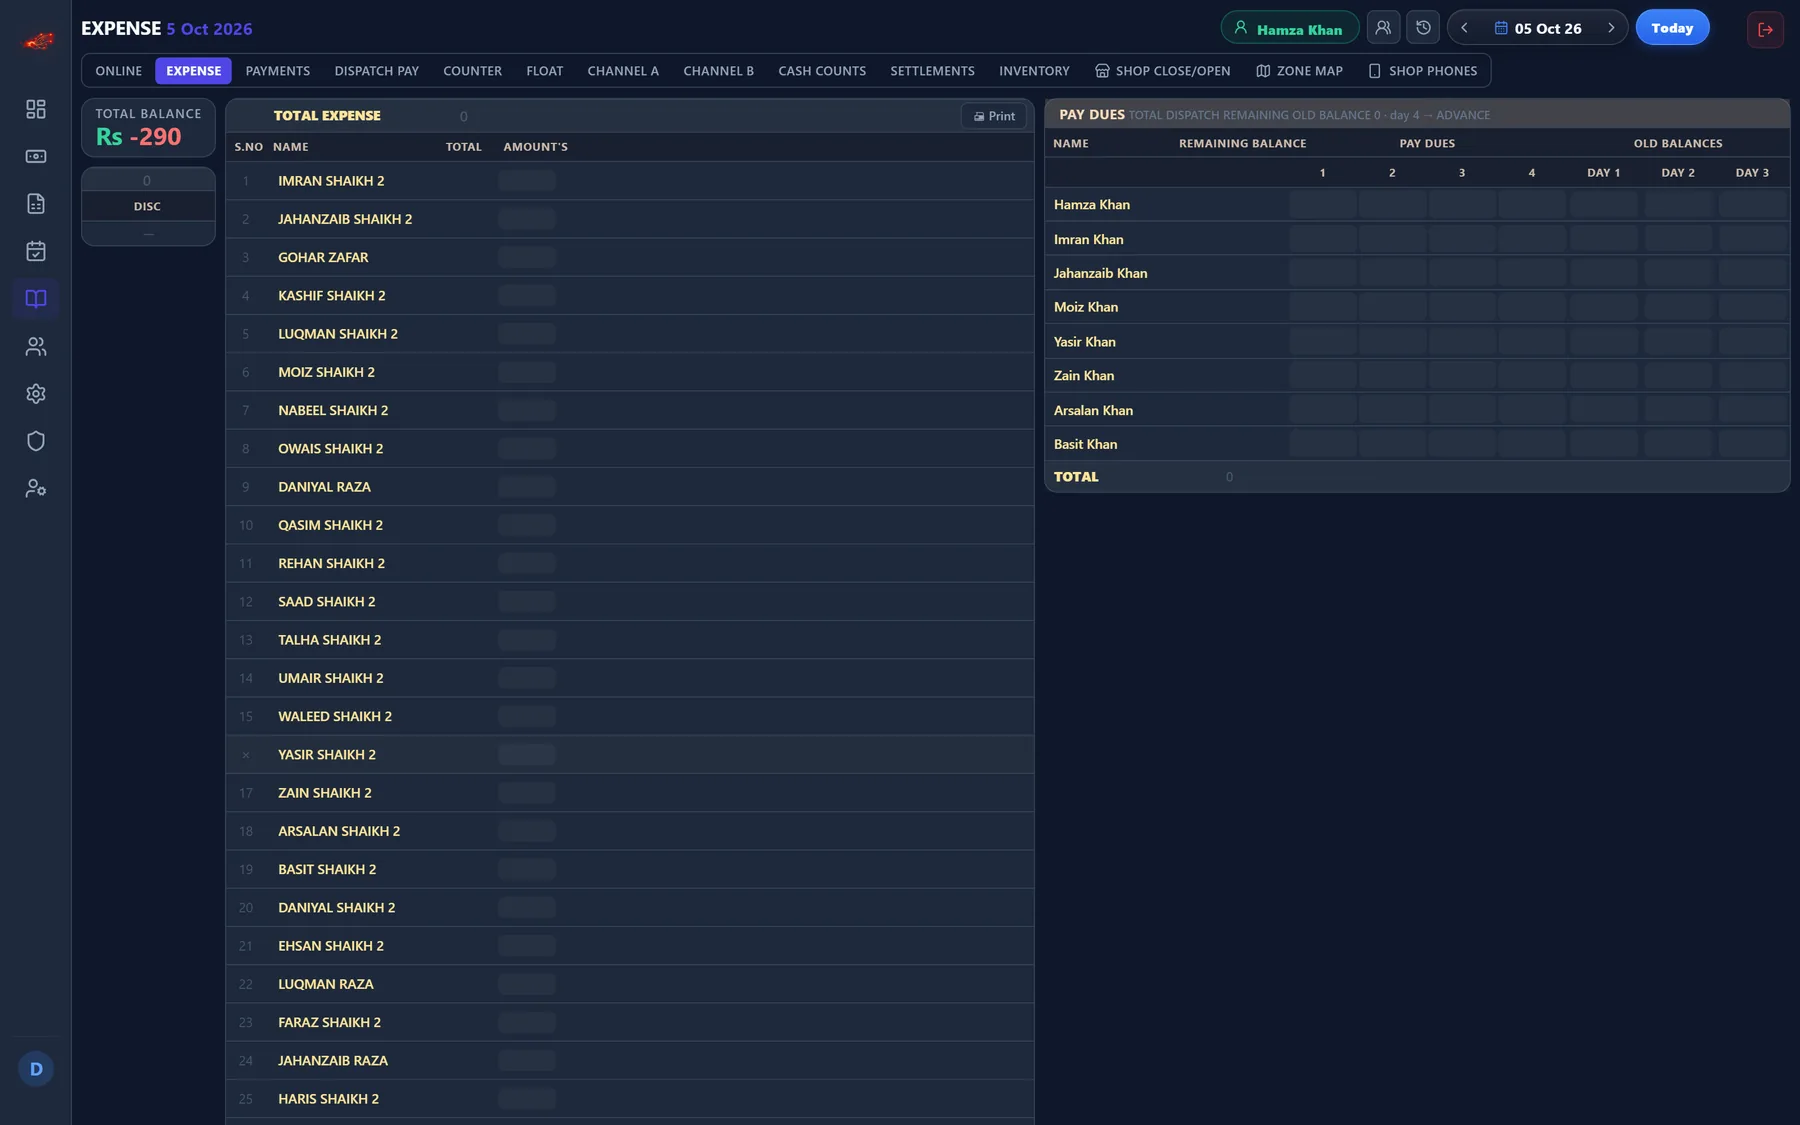Click Hamza Khan pay dues column 1 cell

(1322, 205)
